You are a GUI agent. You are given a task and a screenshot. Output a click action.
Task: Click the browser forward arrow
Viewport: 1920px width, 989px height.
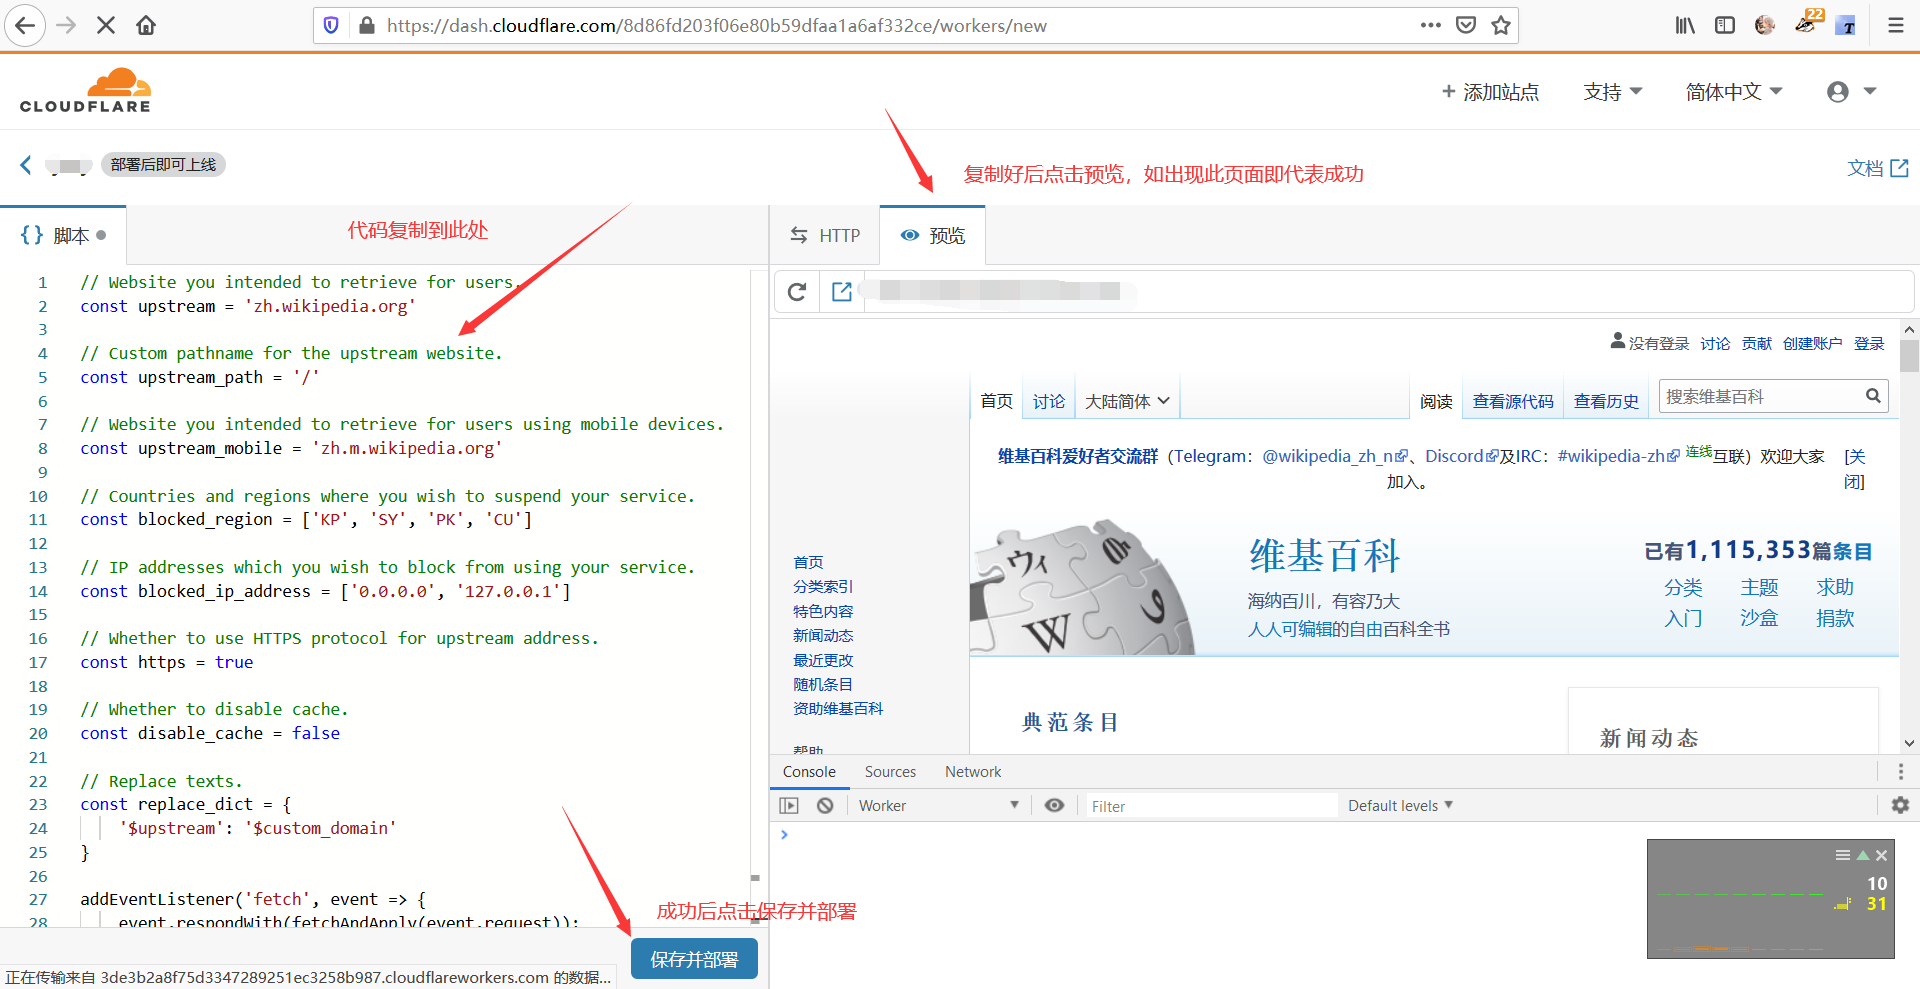pos(67,25)
